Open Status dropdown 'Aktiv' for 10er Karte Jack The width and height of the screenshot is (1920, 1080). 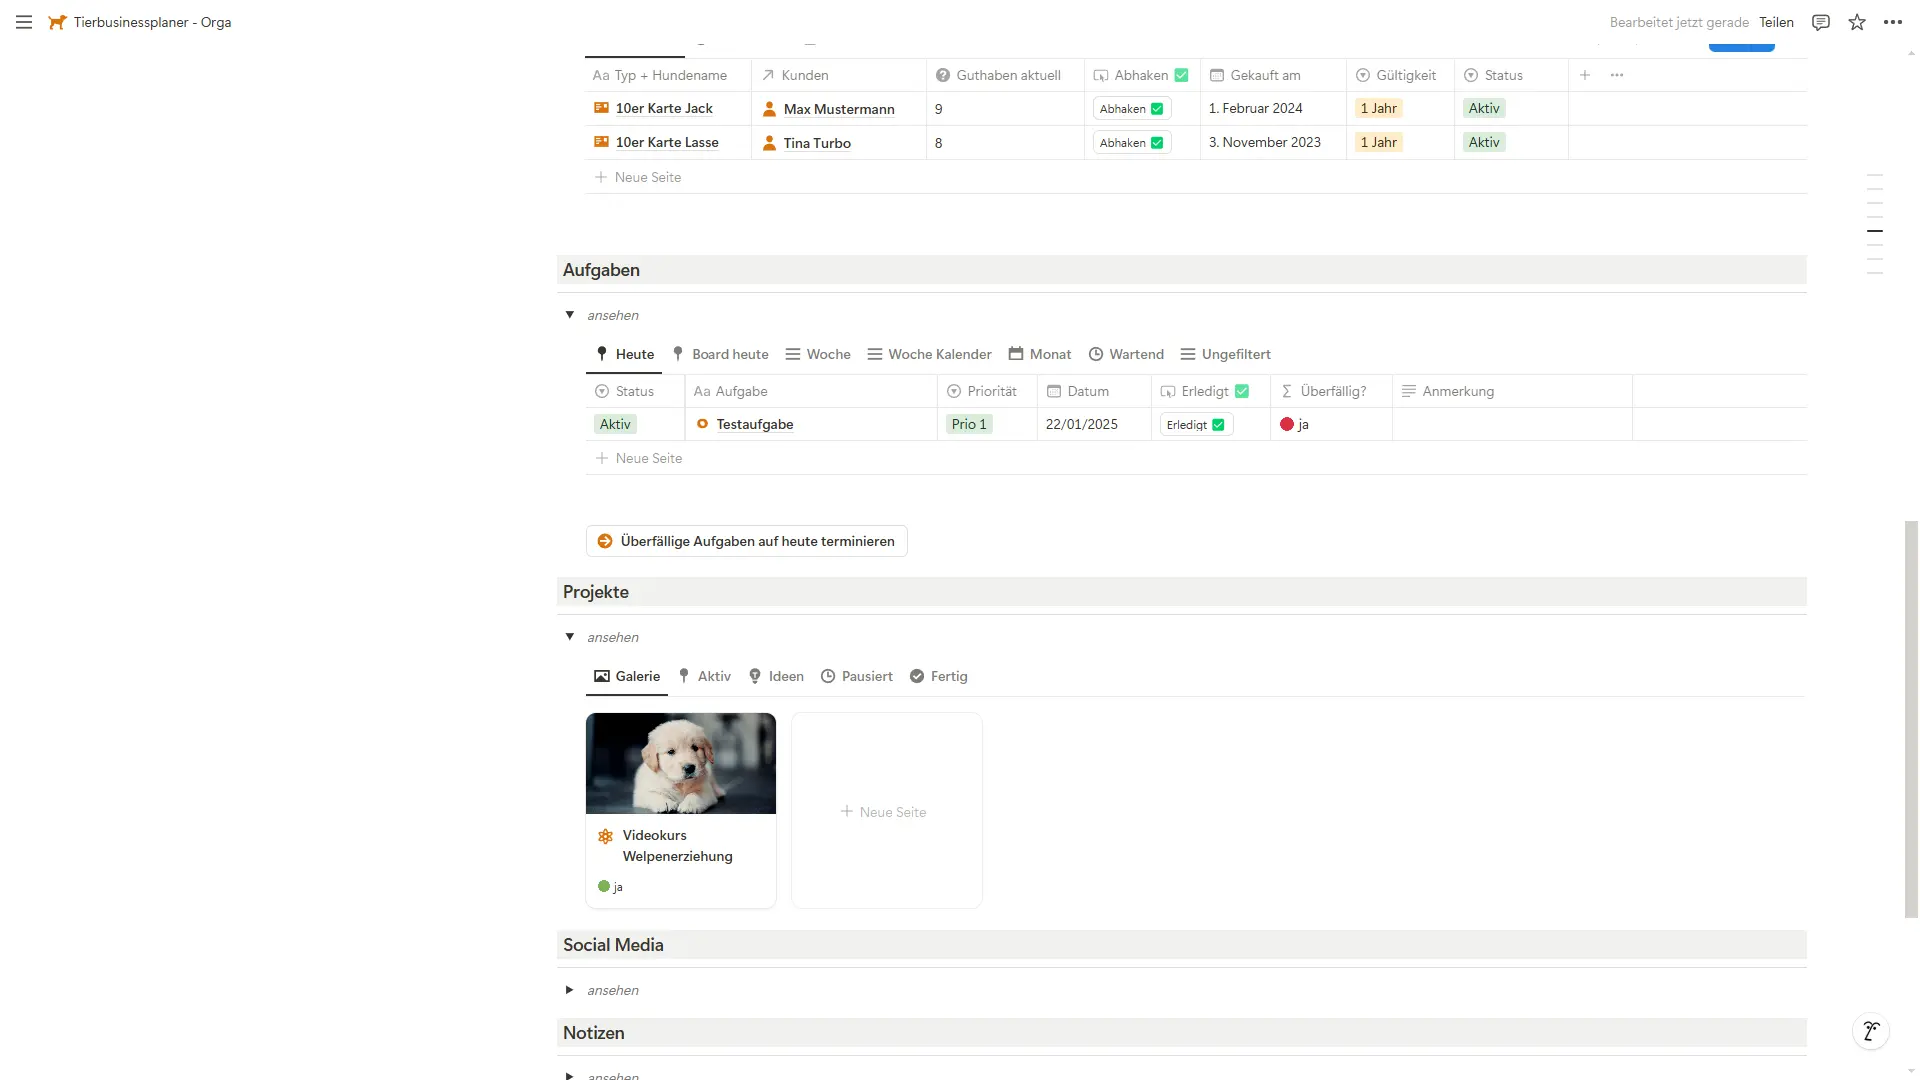[x=1484, y=108]
